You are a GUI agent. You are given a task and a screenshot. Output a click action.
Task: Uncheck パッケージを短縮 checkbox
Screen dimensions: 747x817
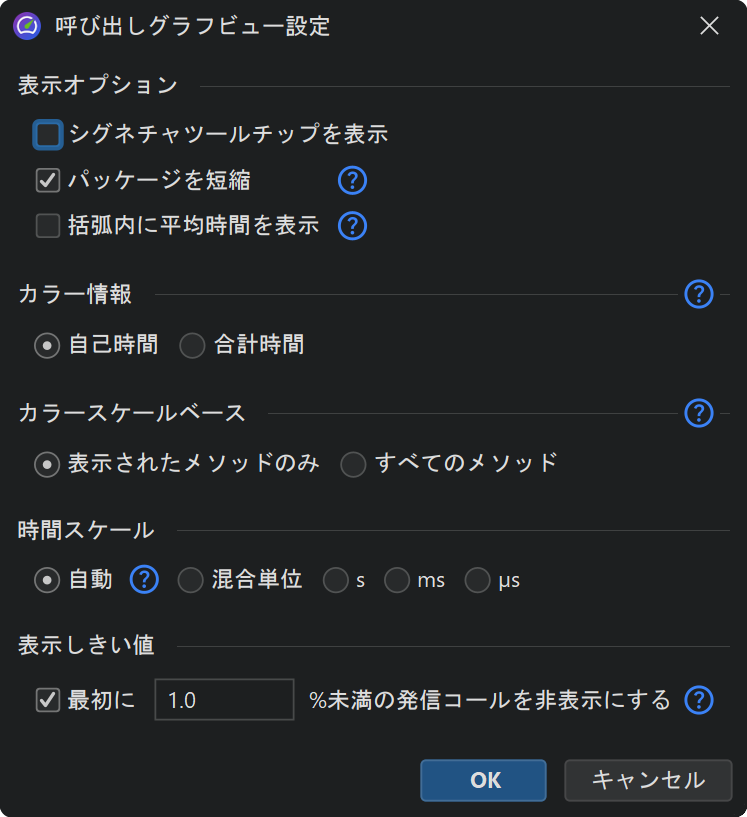coord(48,180)
